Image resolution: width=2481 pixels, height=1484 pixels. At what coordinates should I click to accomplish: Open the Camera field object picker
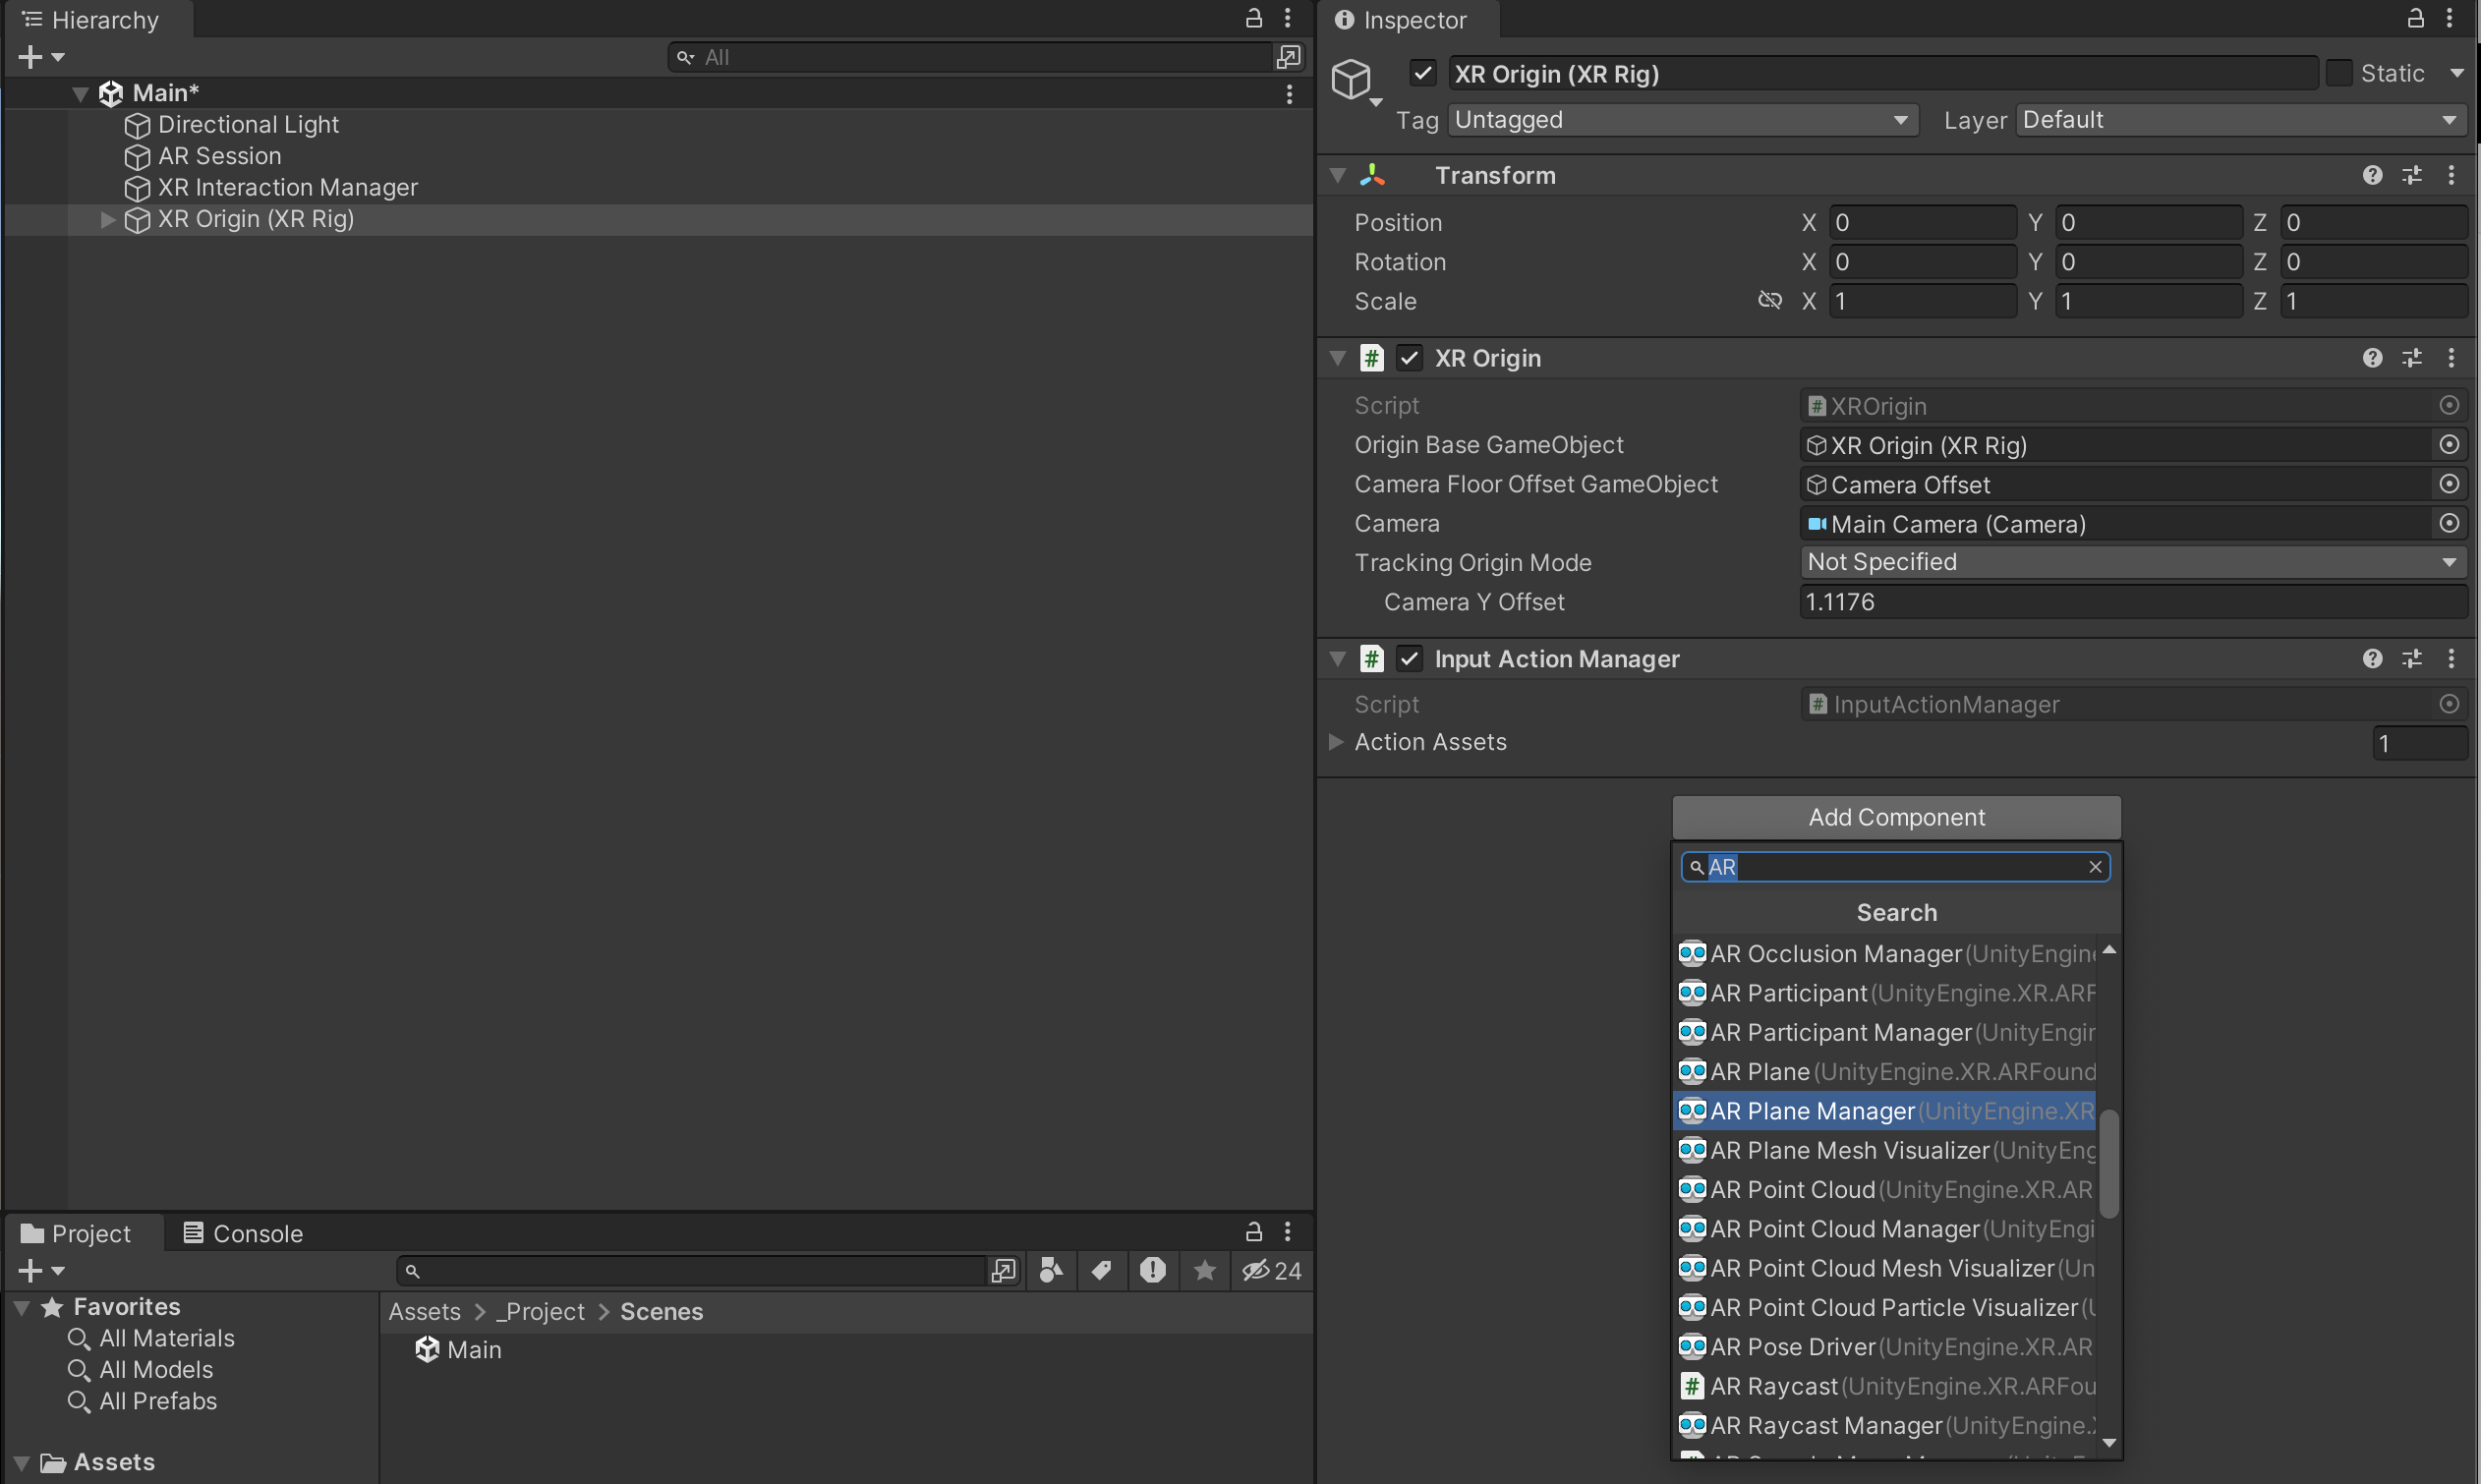(2448, 524)
